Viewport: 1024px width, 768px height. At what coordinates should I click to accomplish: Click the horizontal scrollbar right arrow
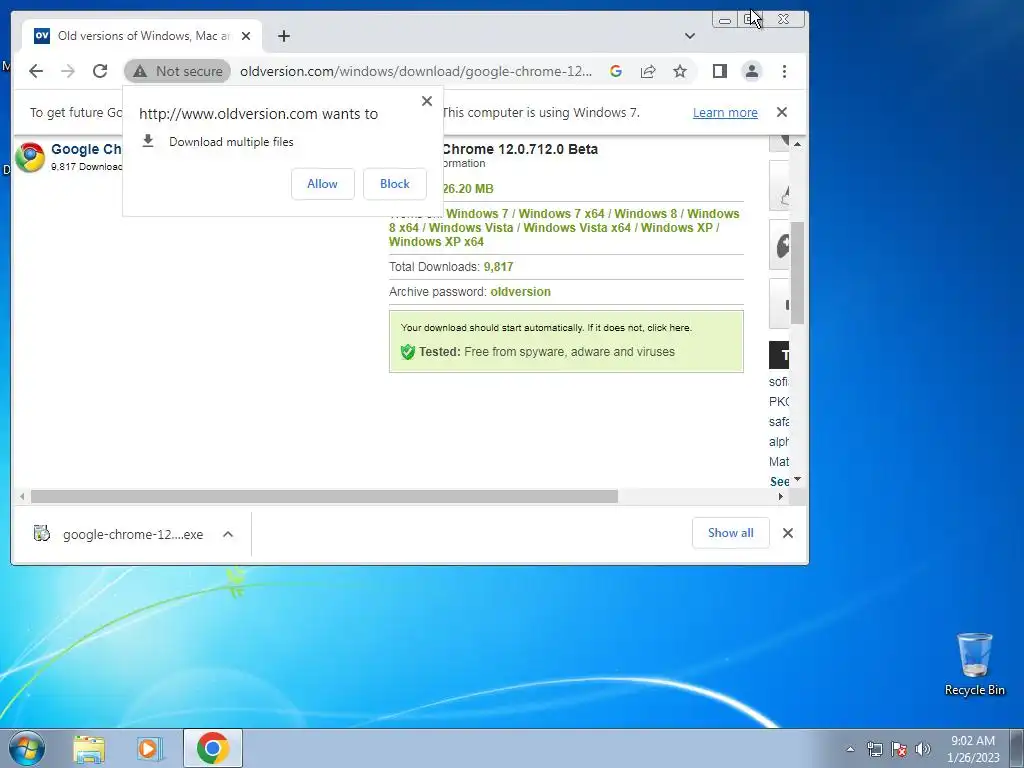pyautogui.click(x=780, y=496)
